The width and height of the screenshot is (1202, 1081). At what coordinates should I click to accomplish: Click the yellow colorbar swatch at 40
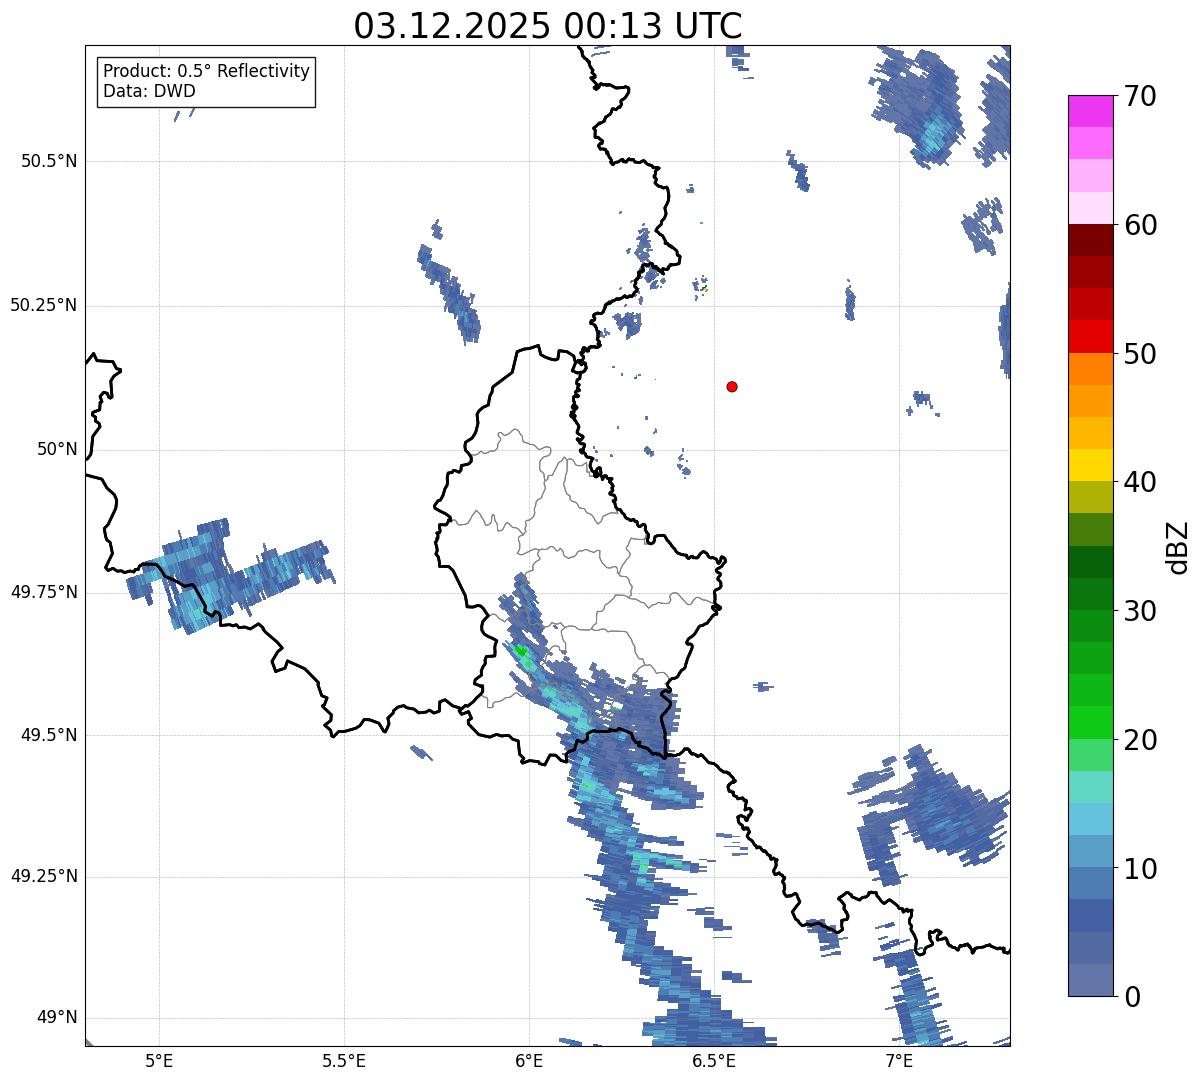(x=1091, y=465)
